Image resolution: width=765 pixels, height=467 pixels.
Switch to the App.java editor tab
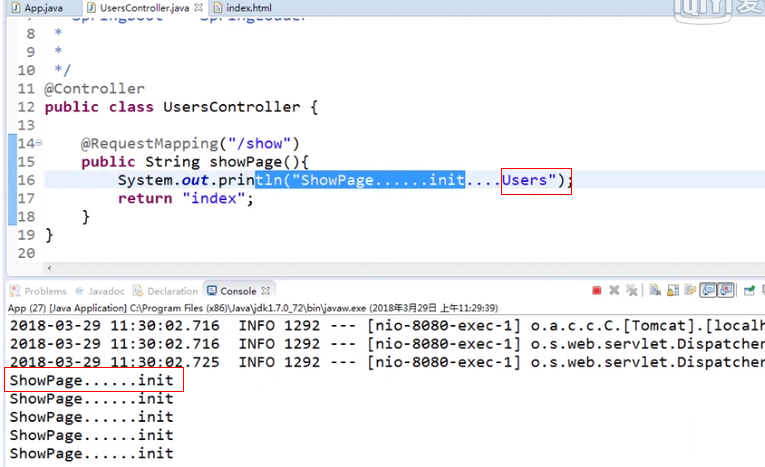pyautogui.click(x=38, y=8)
